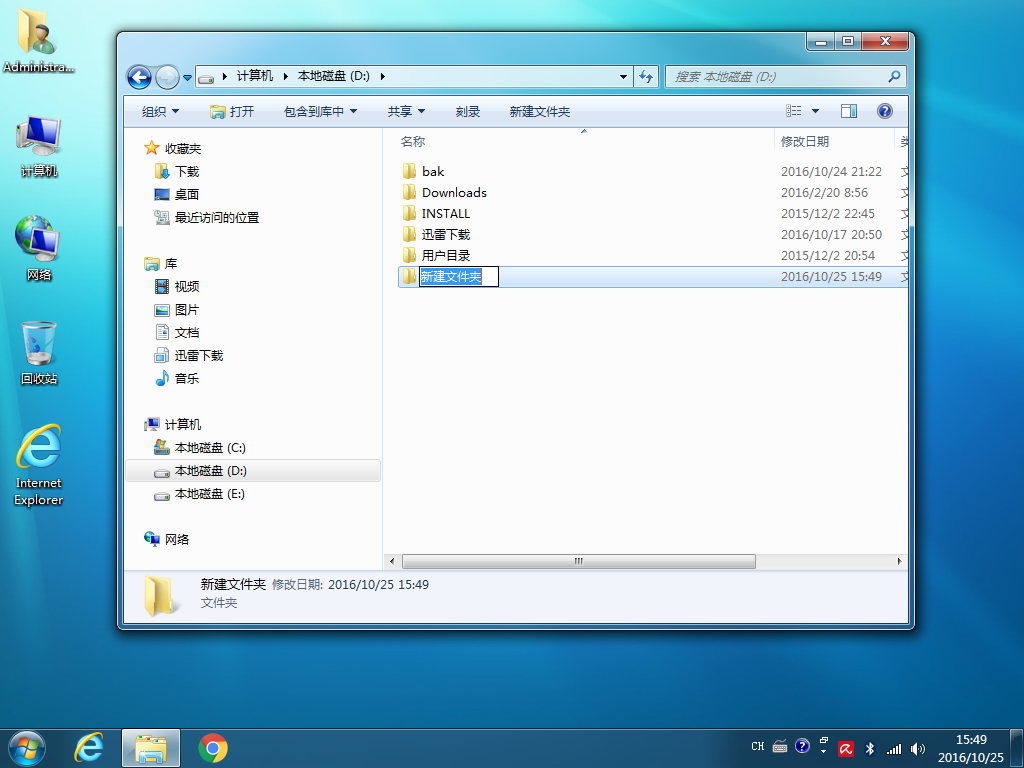1024x768 pixels.
Task: Click 打开 in the toolbar
Action: tap(232, 112)
